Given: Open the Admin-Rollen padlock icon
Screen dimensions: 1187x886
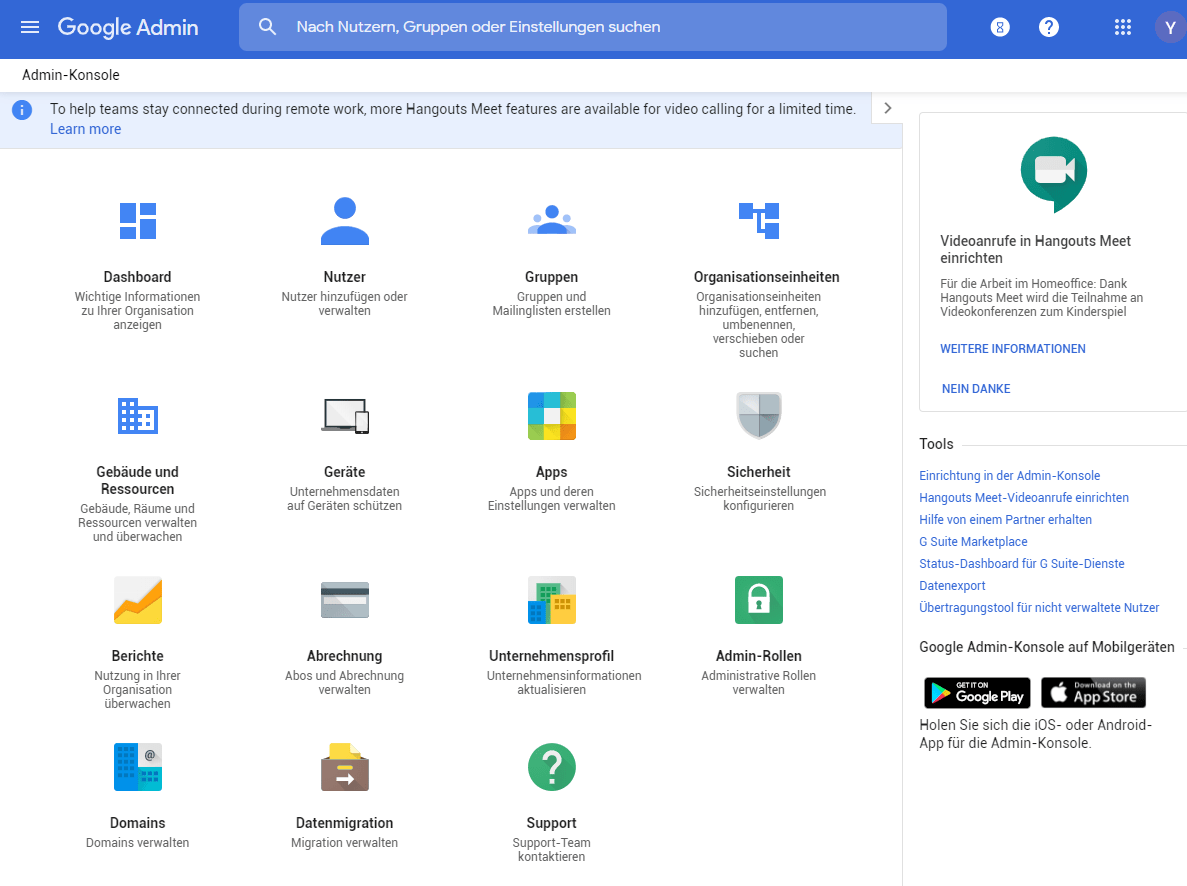Looking at the screenshot, I should click(x=759, y=600).
